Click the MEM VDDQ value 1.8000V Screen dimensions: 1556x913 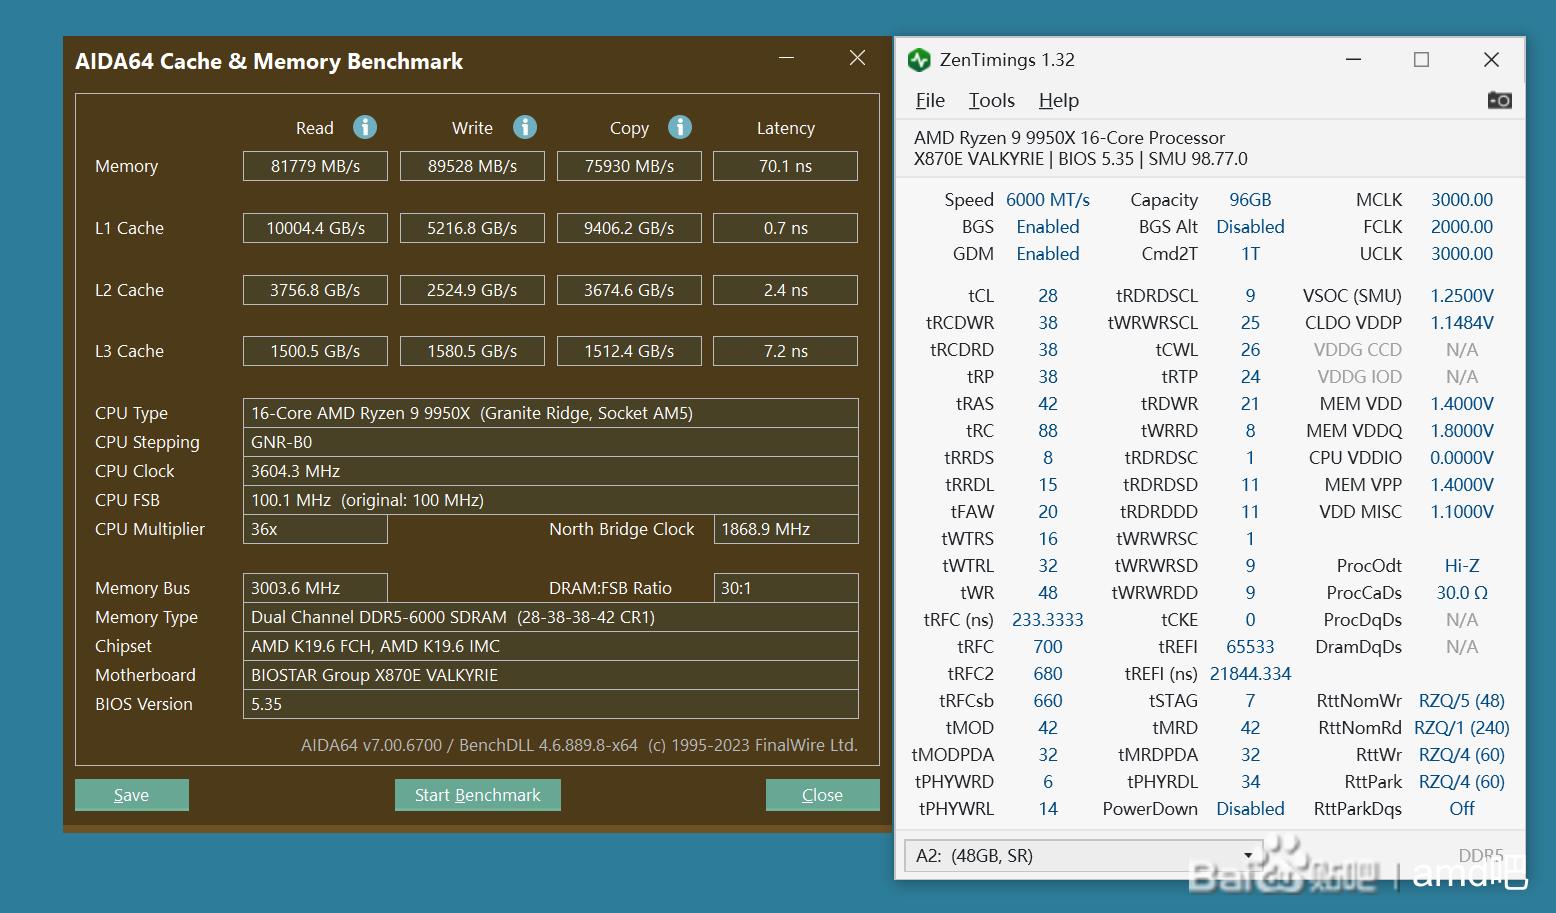point(1461,431)
